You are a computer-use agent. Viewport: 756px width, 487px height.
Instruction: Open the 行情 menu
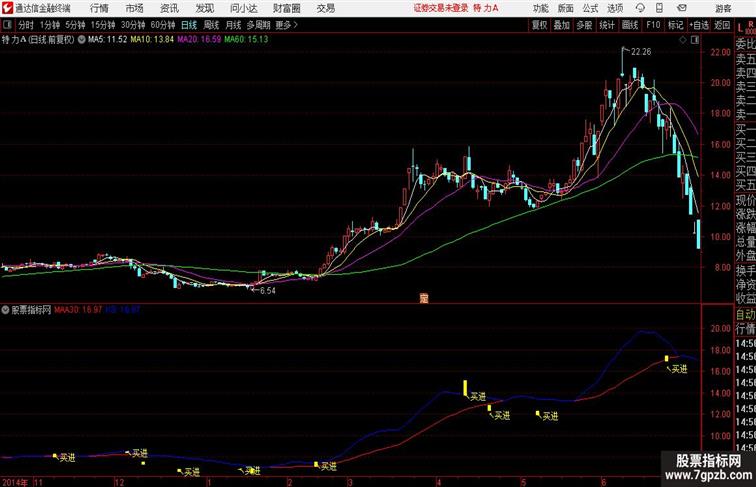click(x=99, y=8)
